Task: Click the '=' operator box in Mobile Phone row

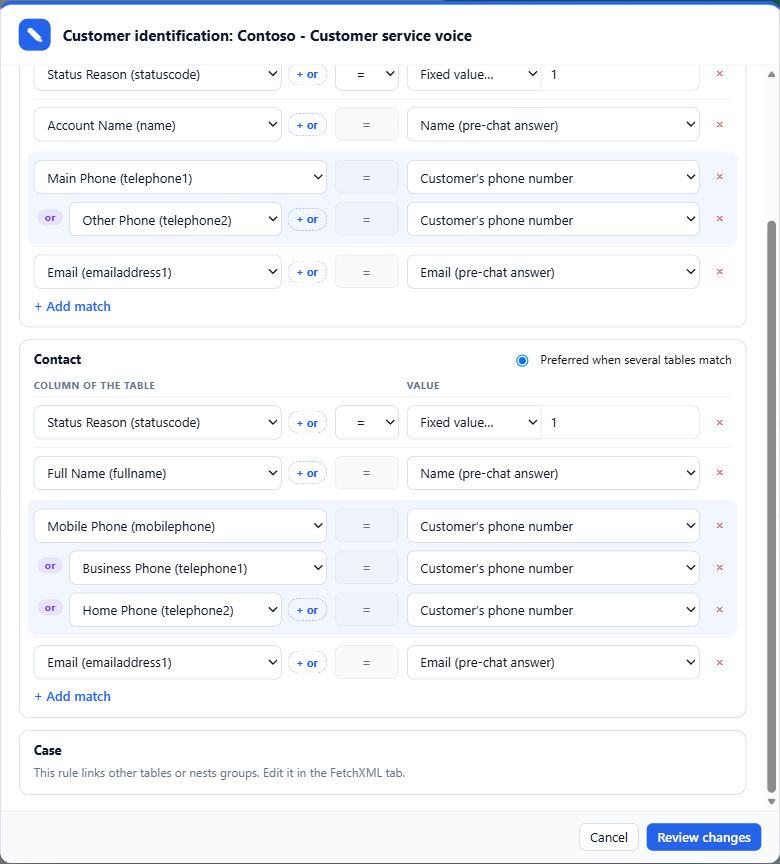Action: pyautogui.click(x=367, y=526)
